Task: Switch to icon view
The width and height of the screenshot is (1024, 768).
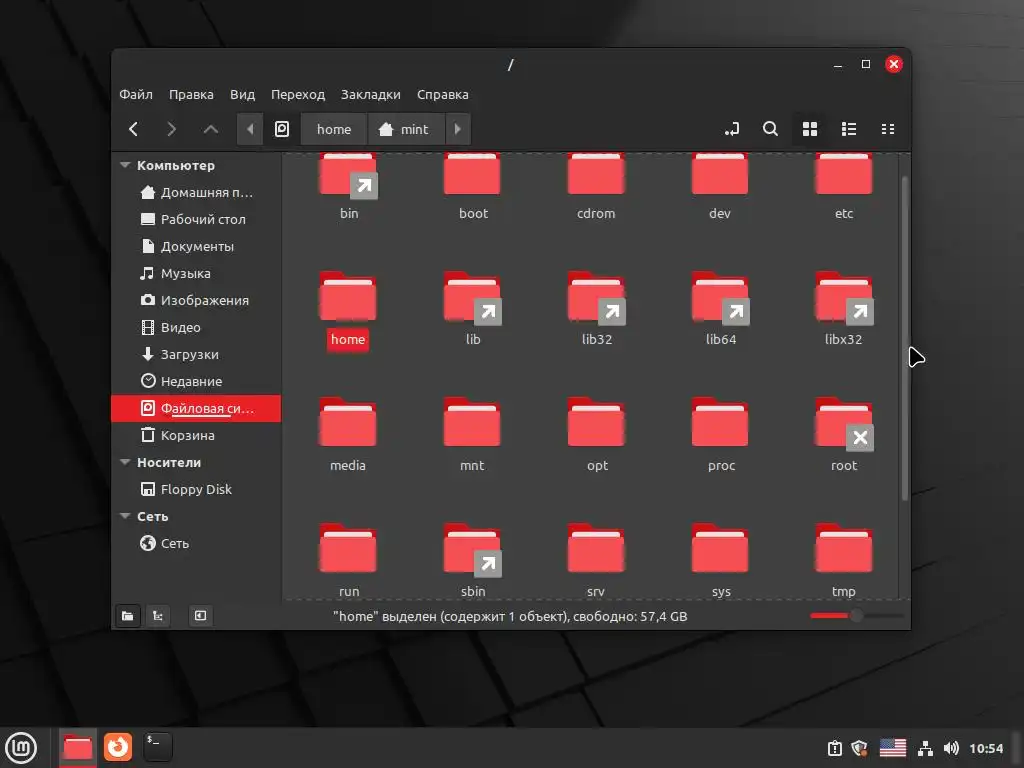Action: pos(810,129)
